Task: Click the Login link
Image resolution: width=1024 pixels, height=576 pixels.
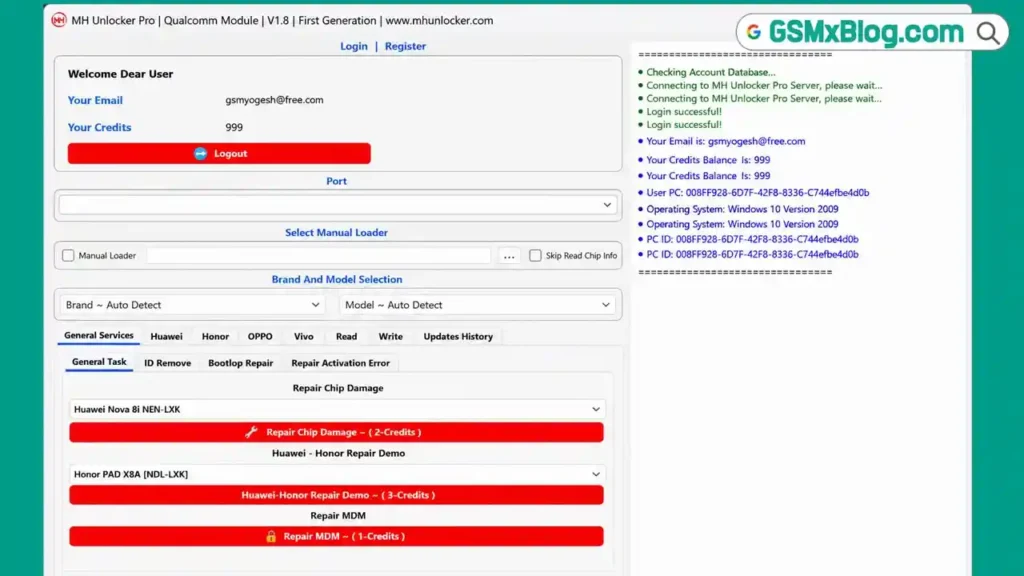Action: [x=353, y=46]
